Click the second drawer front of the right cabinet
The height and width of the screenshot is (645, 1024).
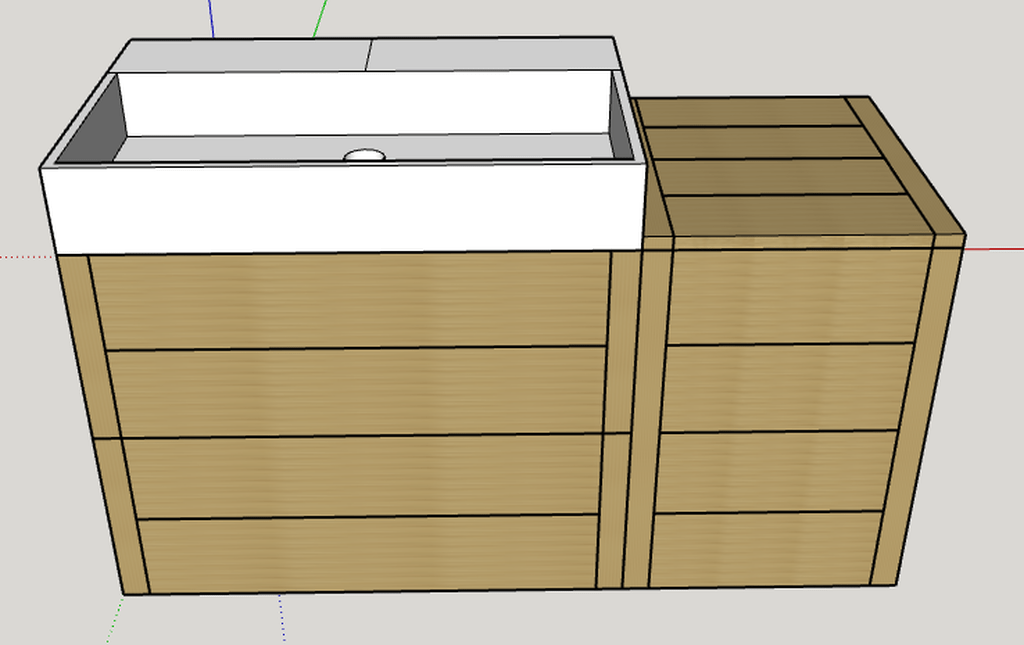tap(787, 388)
